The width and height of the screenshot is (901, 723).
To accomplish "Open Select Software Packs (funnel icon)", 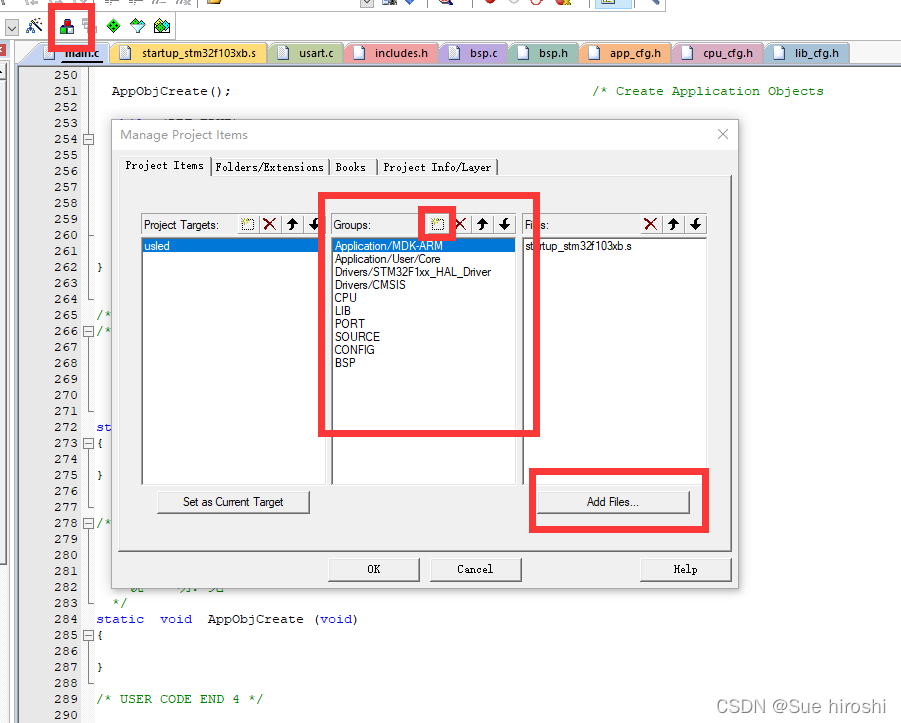I will tap(138, 26).
